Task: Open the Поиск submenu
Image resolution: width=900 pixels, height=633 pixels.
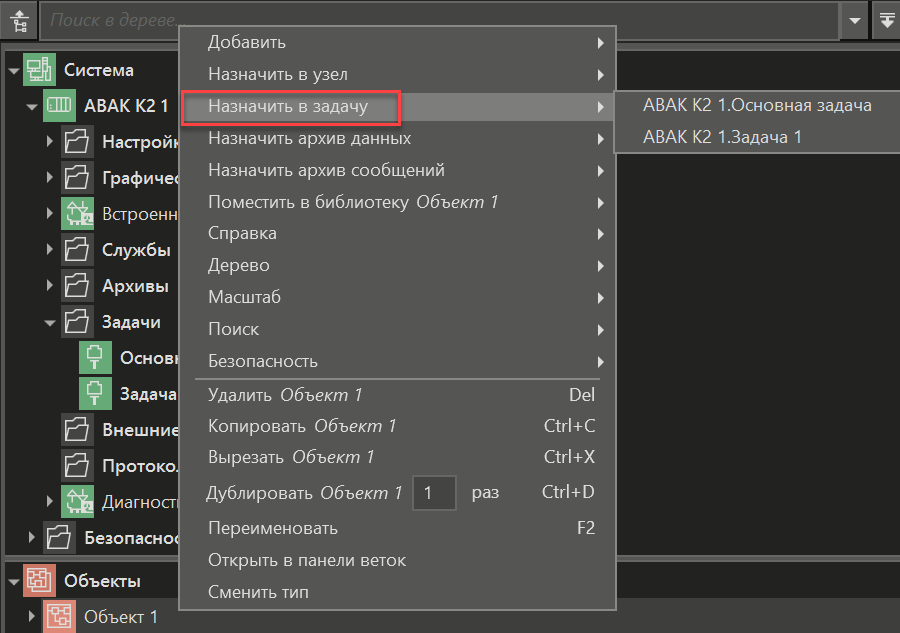Action: pos(397,329)
